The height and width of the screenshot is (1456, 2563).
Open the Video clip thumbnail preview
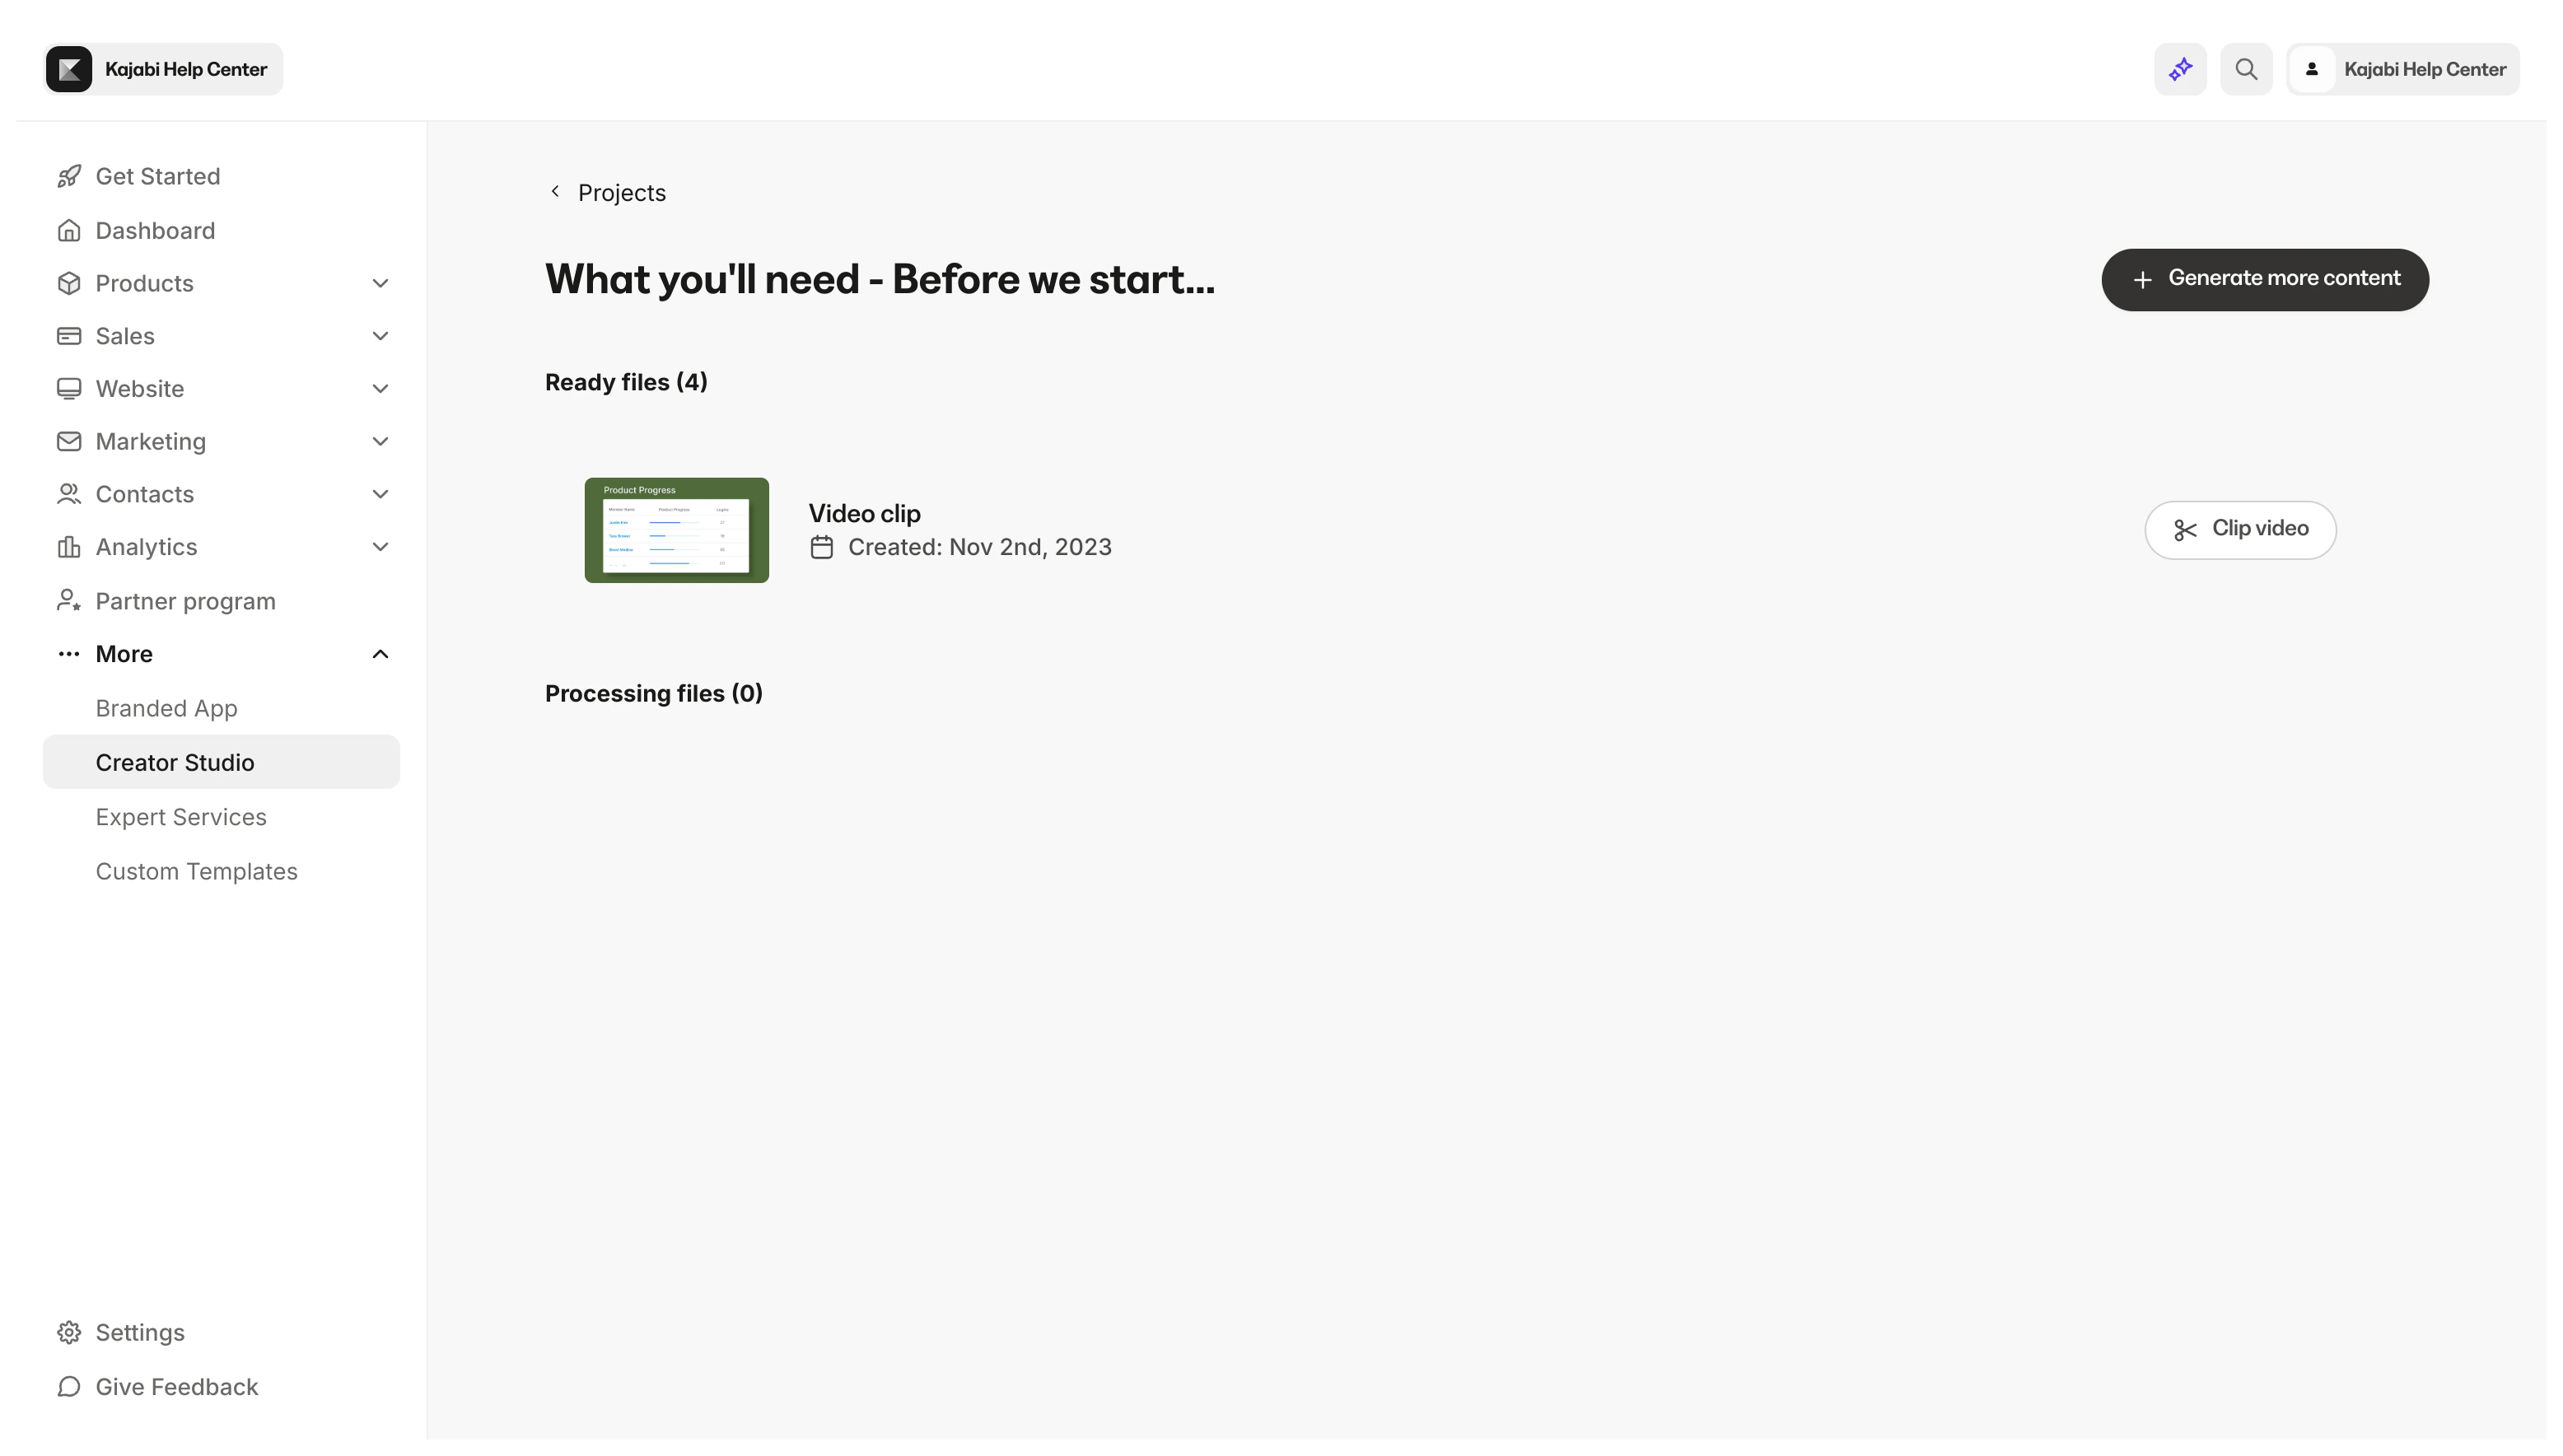pos(676,530)
